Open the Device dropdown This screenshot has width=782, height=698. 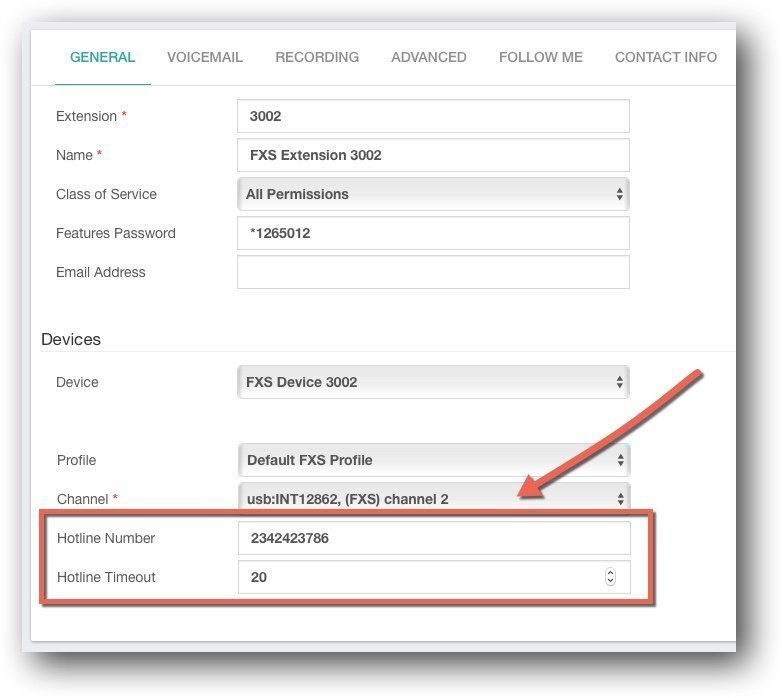(x=433, y=382)
